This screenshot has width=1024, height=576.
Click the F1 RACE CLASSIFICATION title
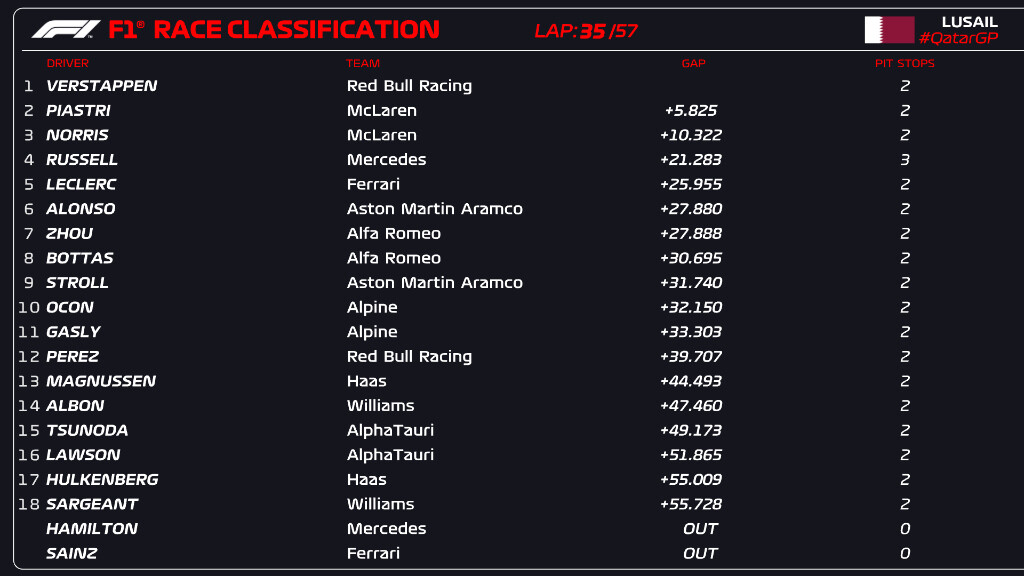(x=274, y=29)
